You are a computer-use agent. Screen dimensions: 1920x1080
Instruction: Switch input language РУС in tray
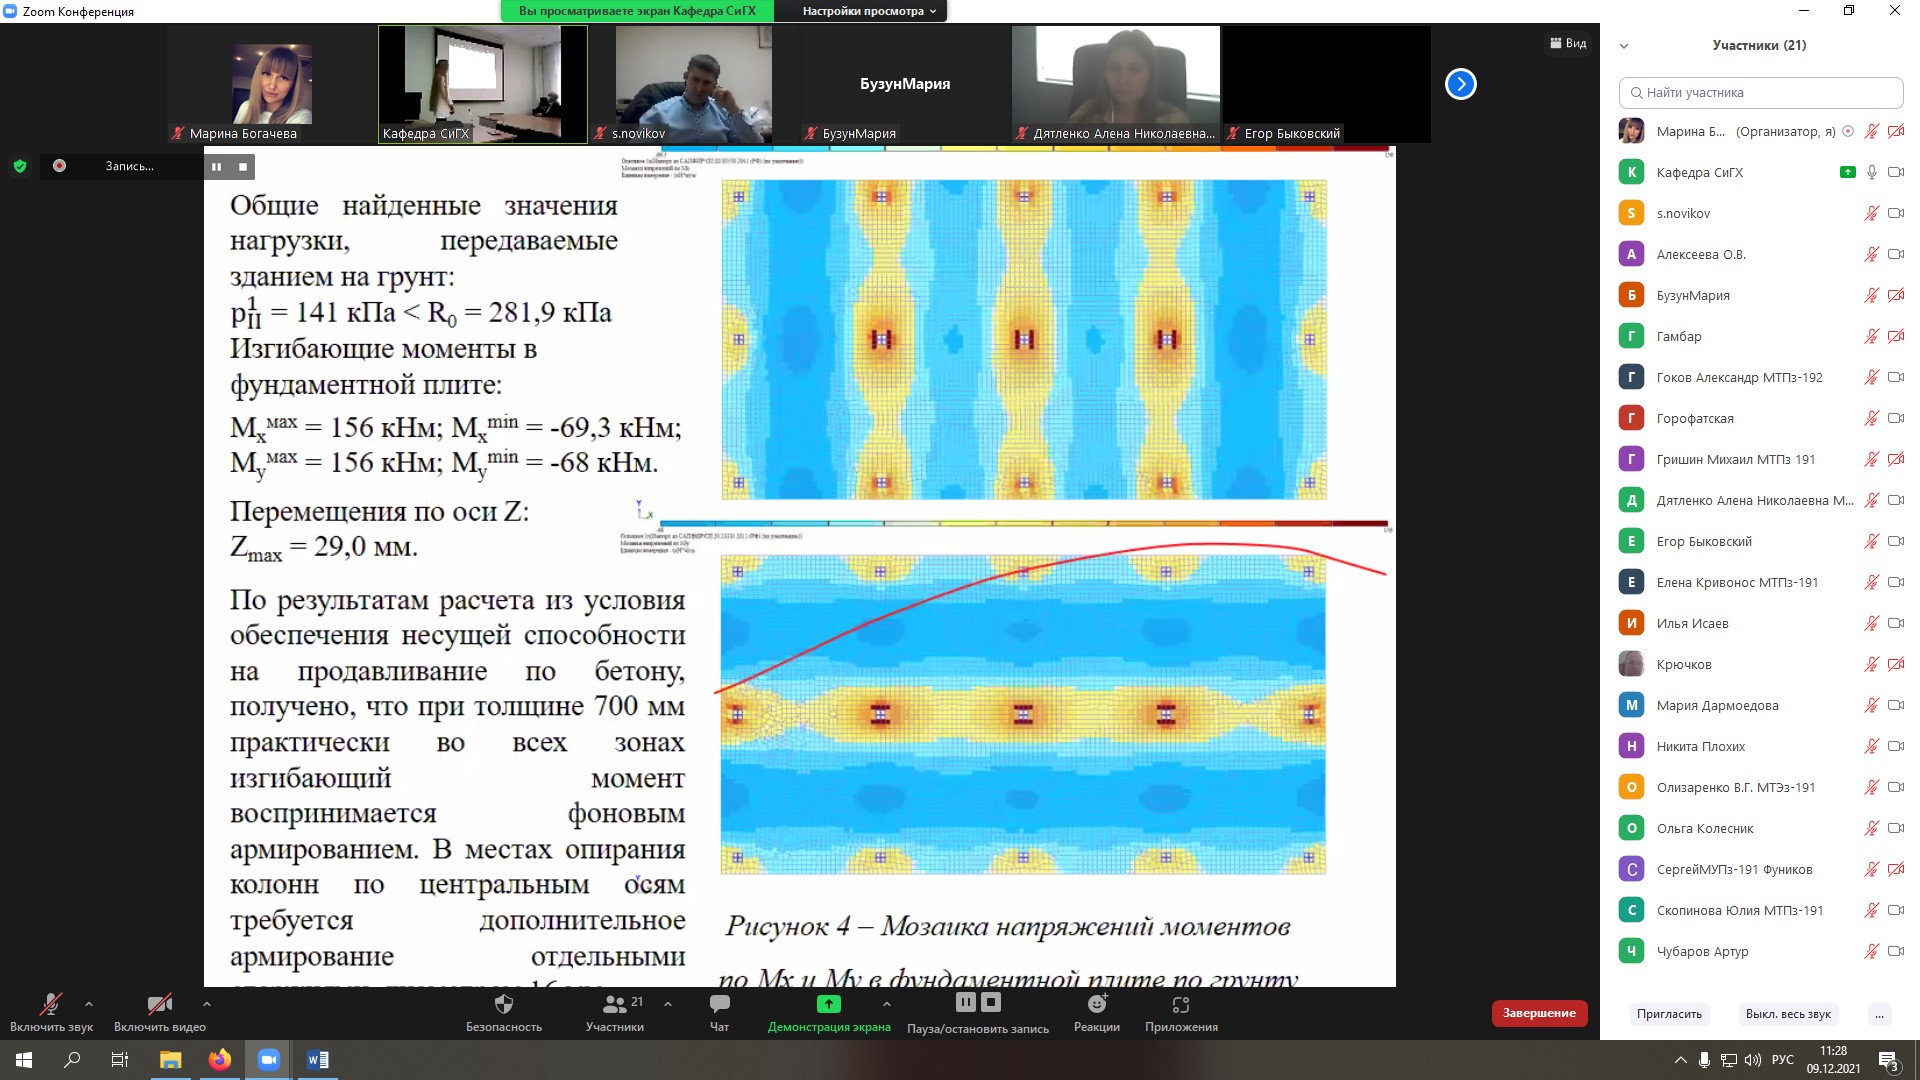[x=1782, y=1060]
